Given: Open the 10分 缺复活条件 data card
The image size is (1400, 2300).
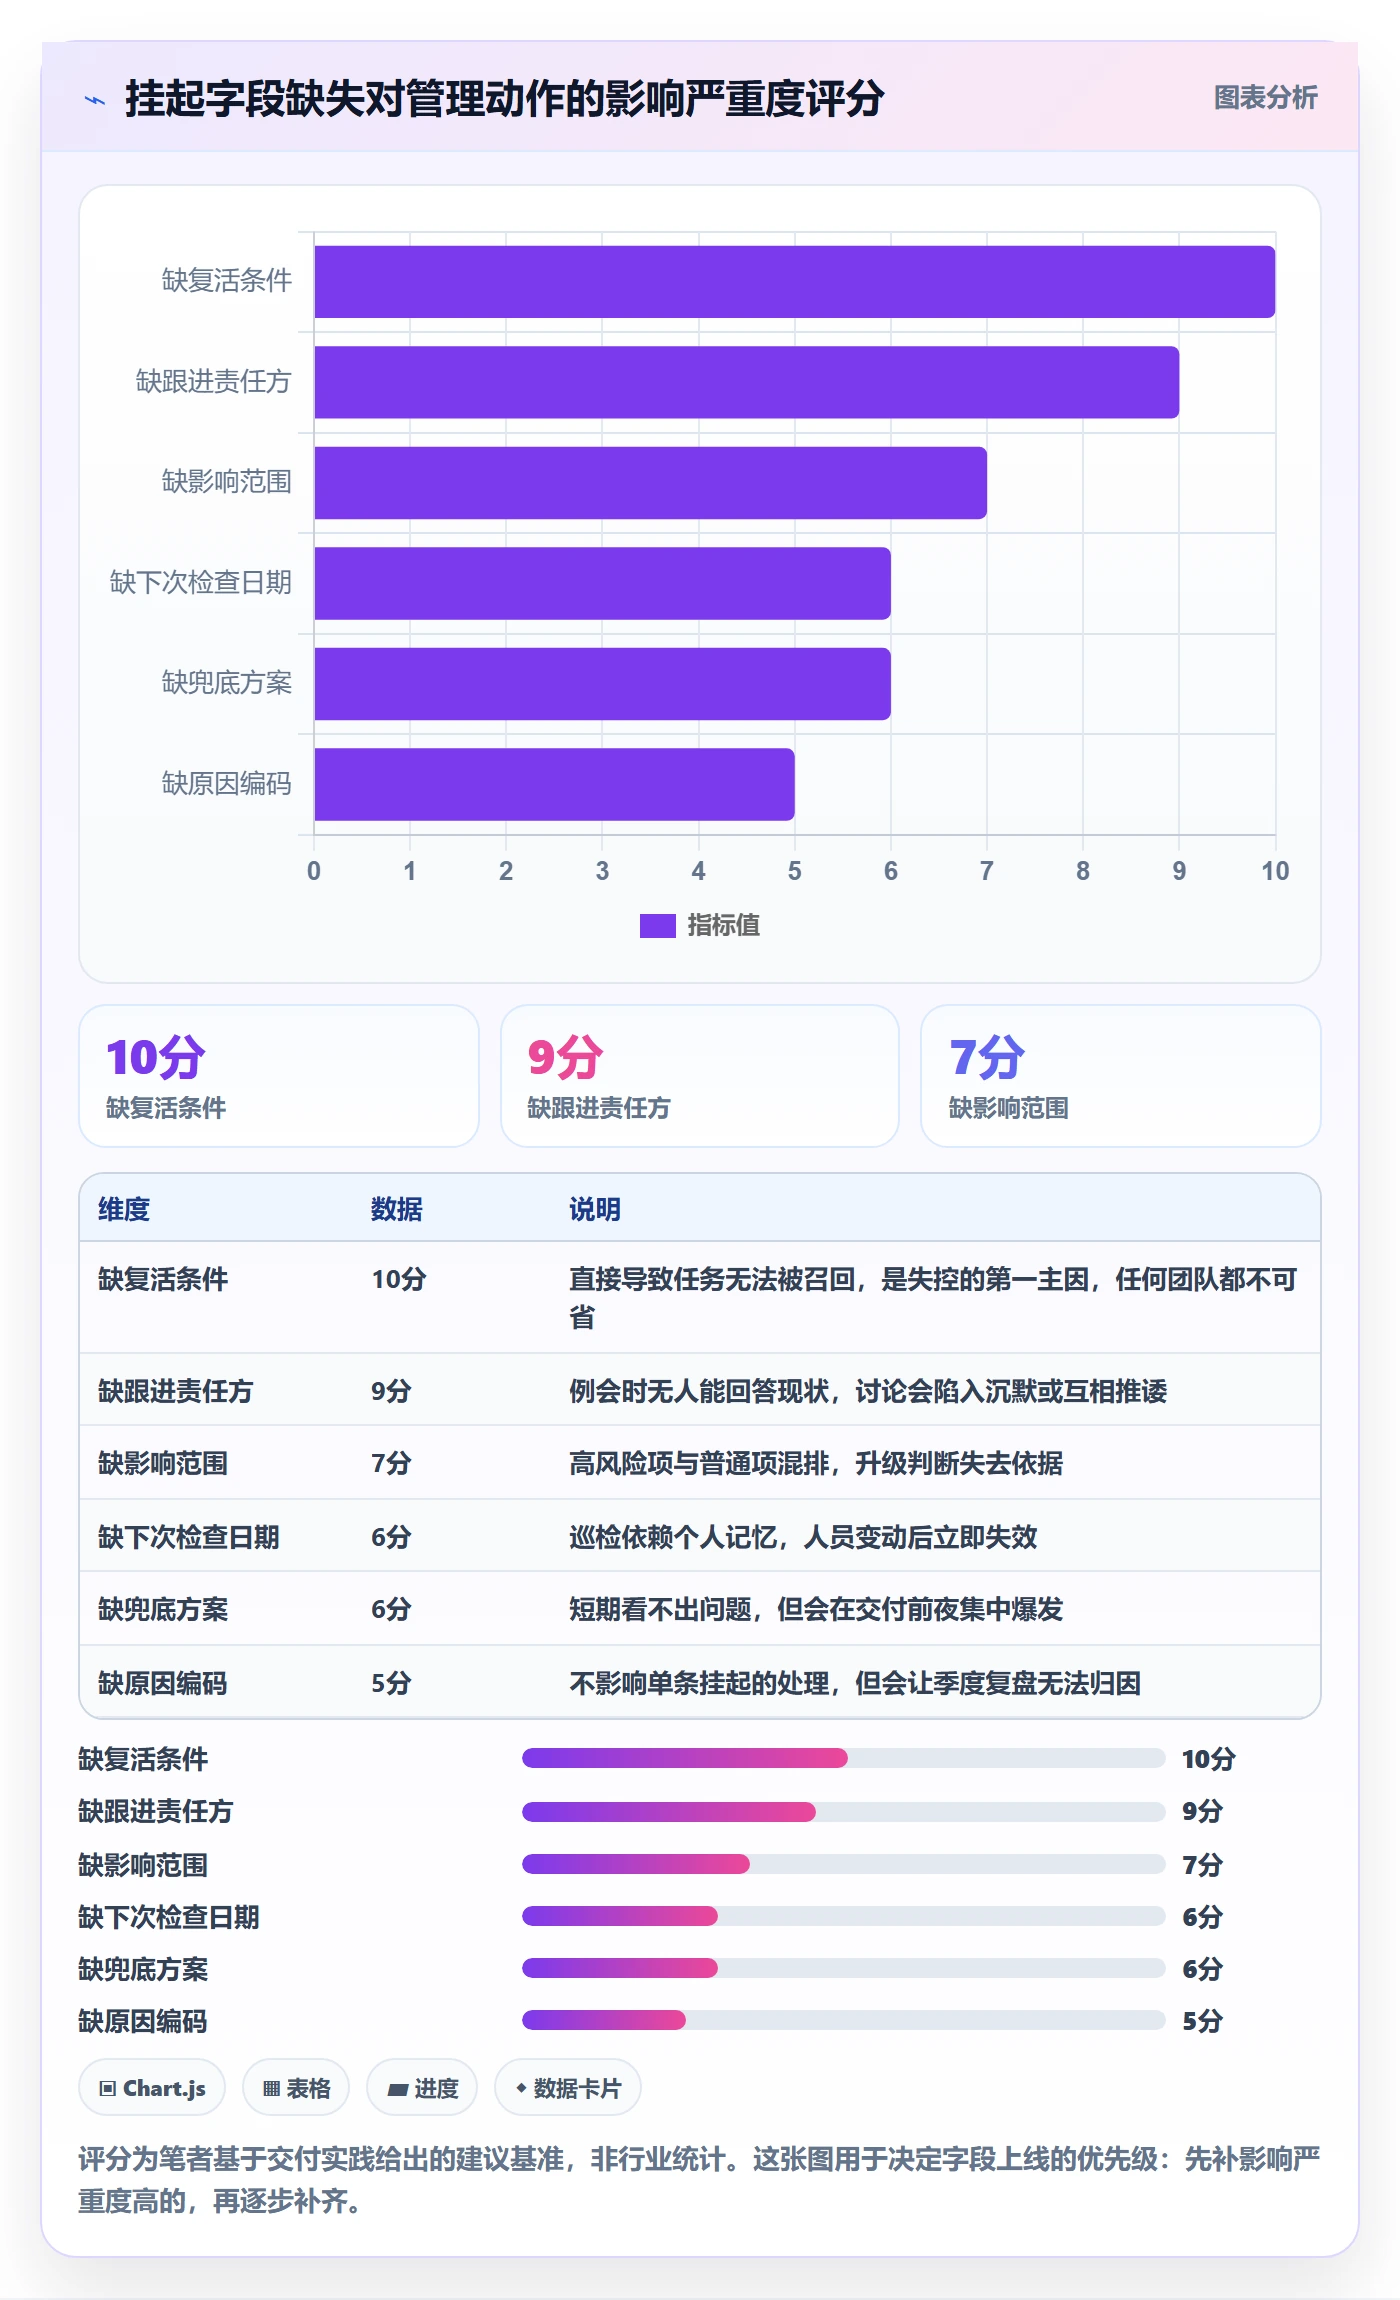Looking at the screenshot, I should [279, 1076].
